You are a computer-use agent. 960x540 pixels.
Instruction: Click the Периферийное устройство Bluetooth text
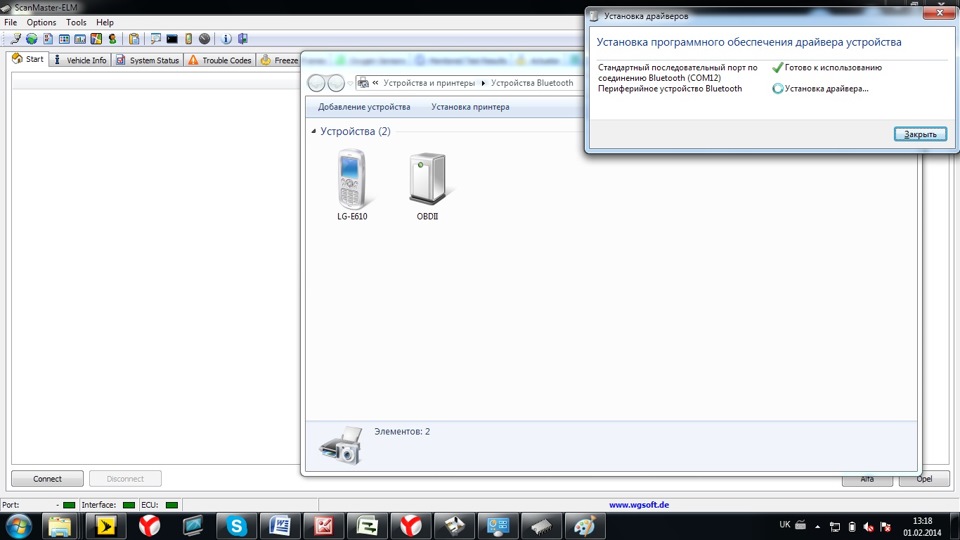(670, 89)
